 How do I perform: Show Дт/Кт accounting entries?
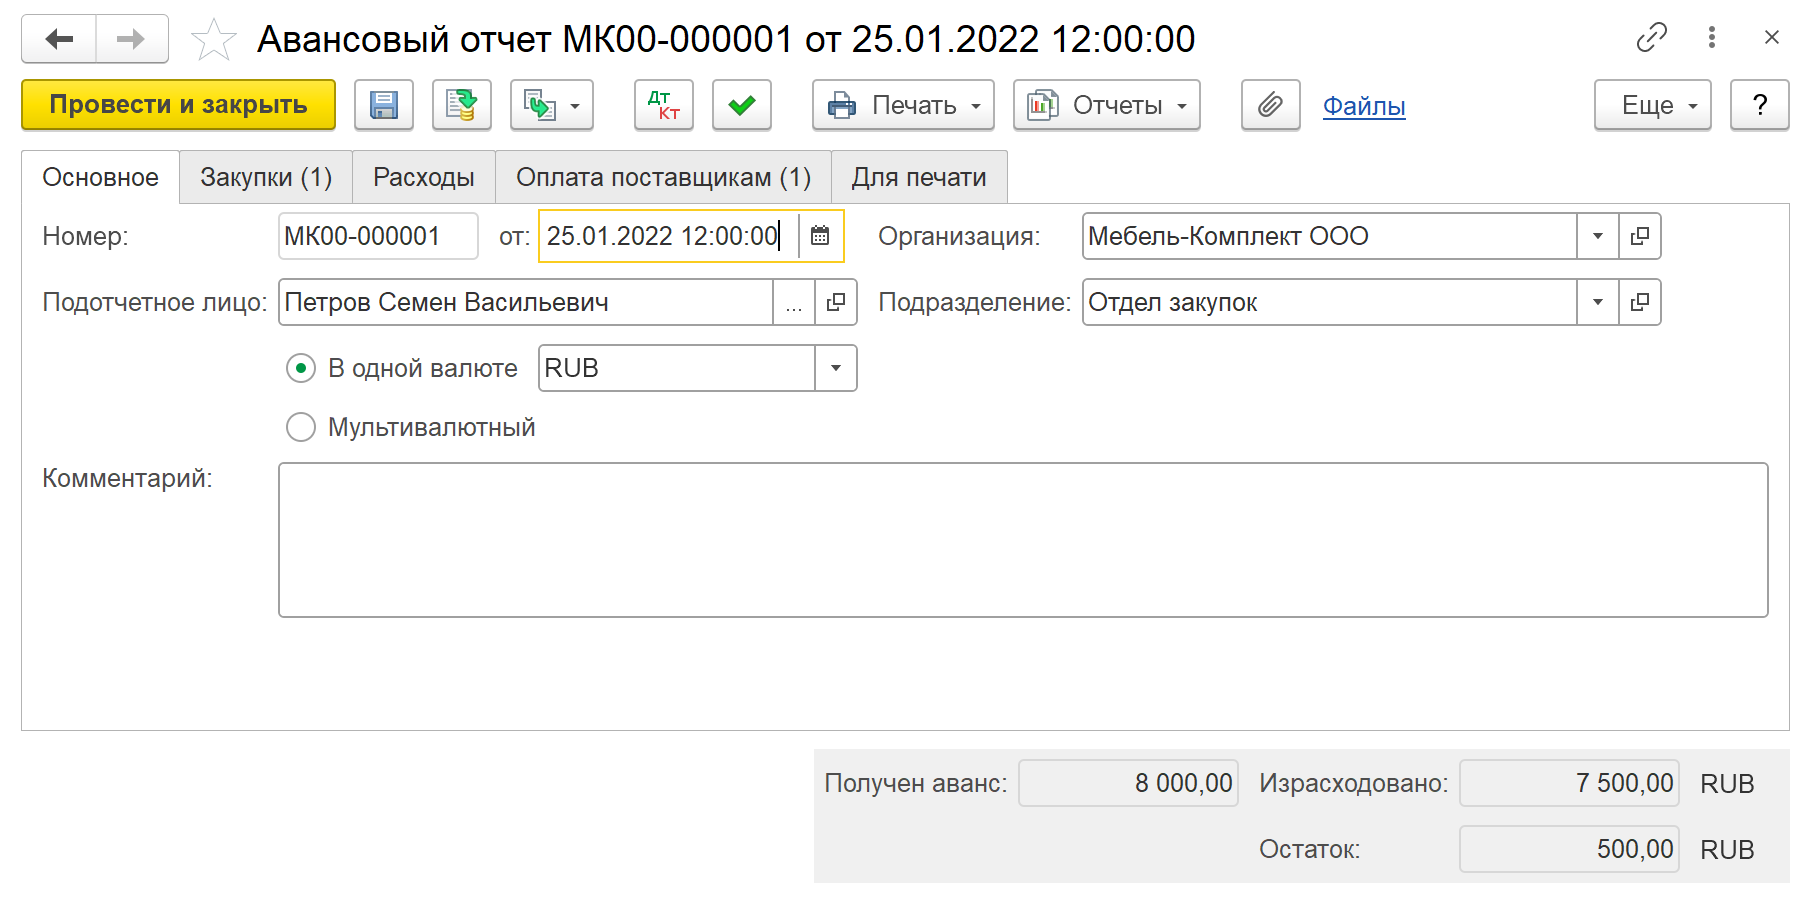pos(663,105)
